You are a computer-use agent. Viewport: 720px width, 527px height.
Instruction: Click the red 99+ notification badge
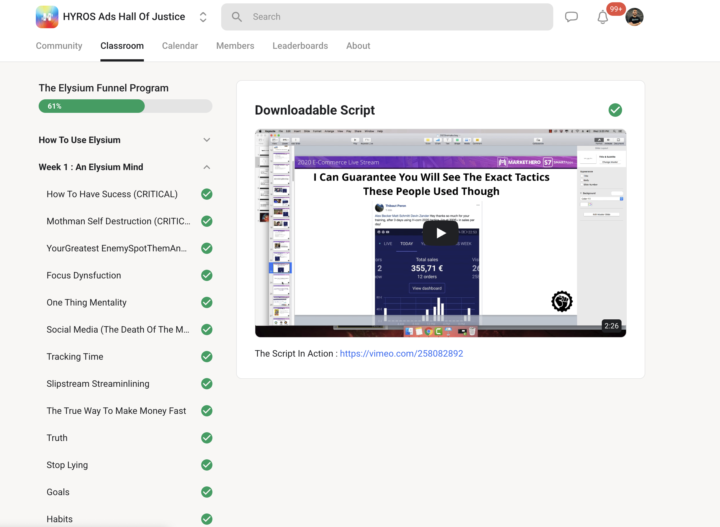[x=616, y=9]
